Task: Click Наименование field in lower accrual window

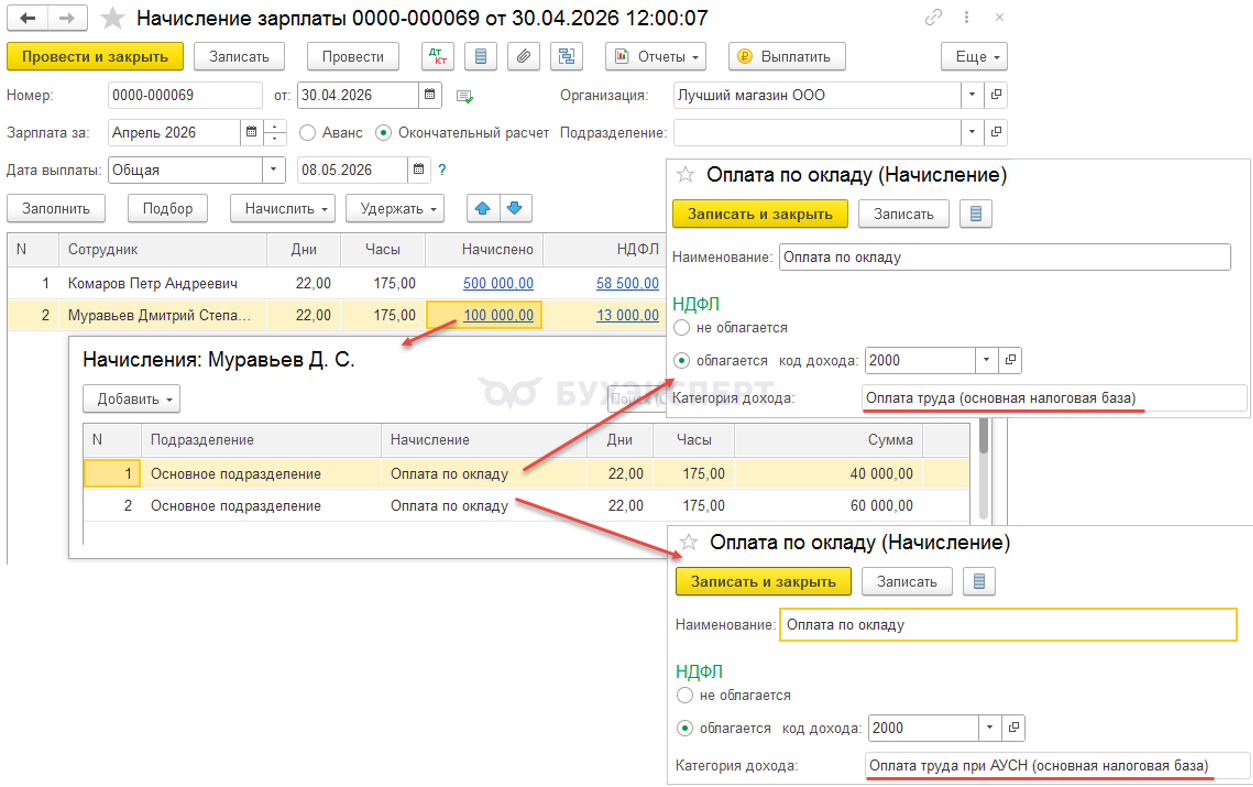Action: [x=1008, y=625]
